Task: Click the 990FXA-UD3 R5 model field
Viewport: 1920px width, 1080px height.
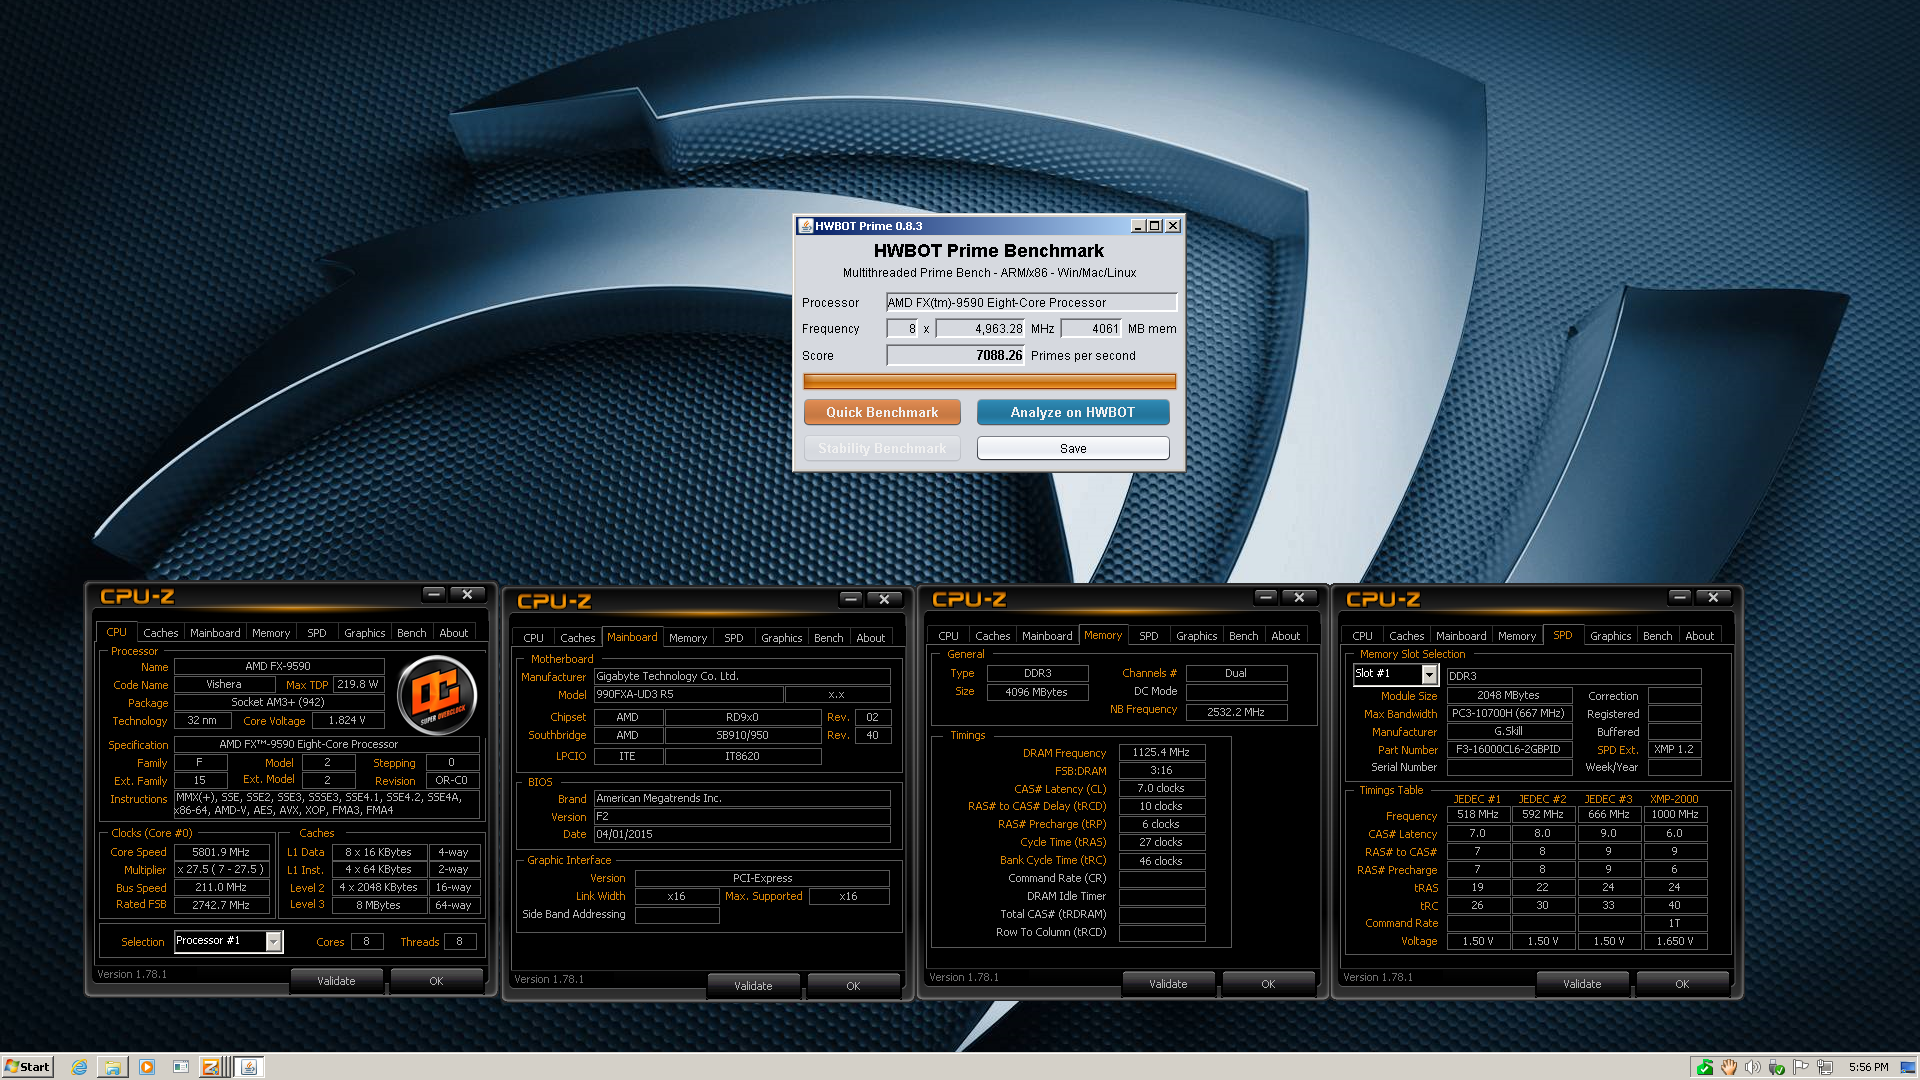Action: tap(688, 694)
